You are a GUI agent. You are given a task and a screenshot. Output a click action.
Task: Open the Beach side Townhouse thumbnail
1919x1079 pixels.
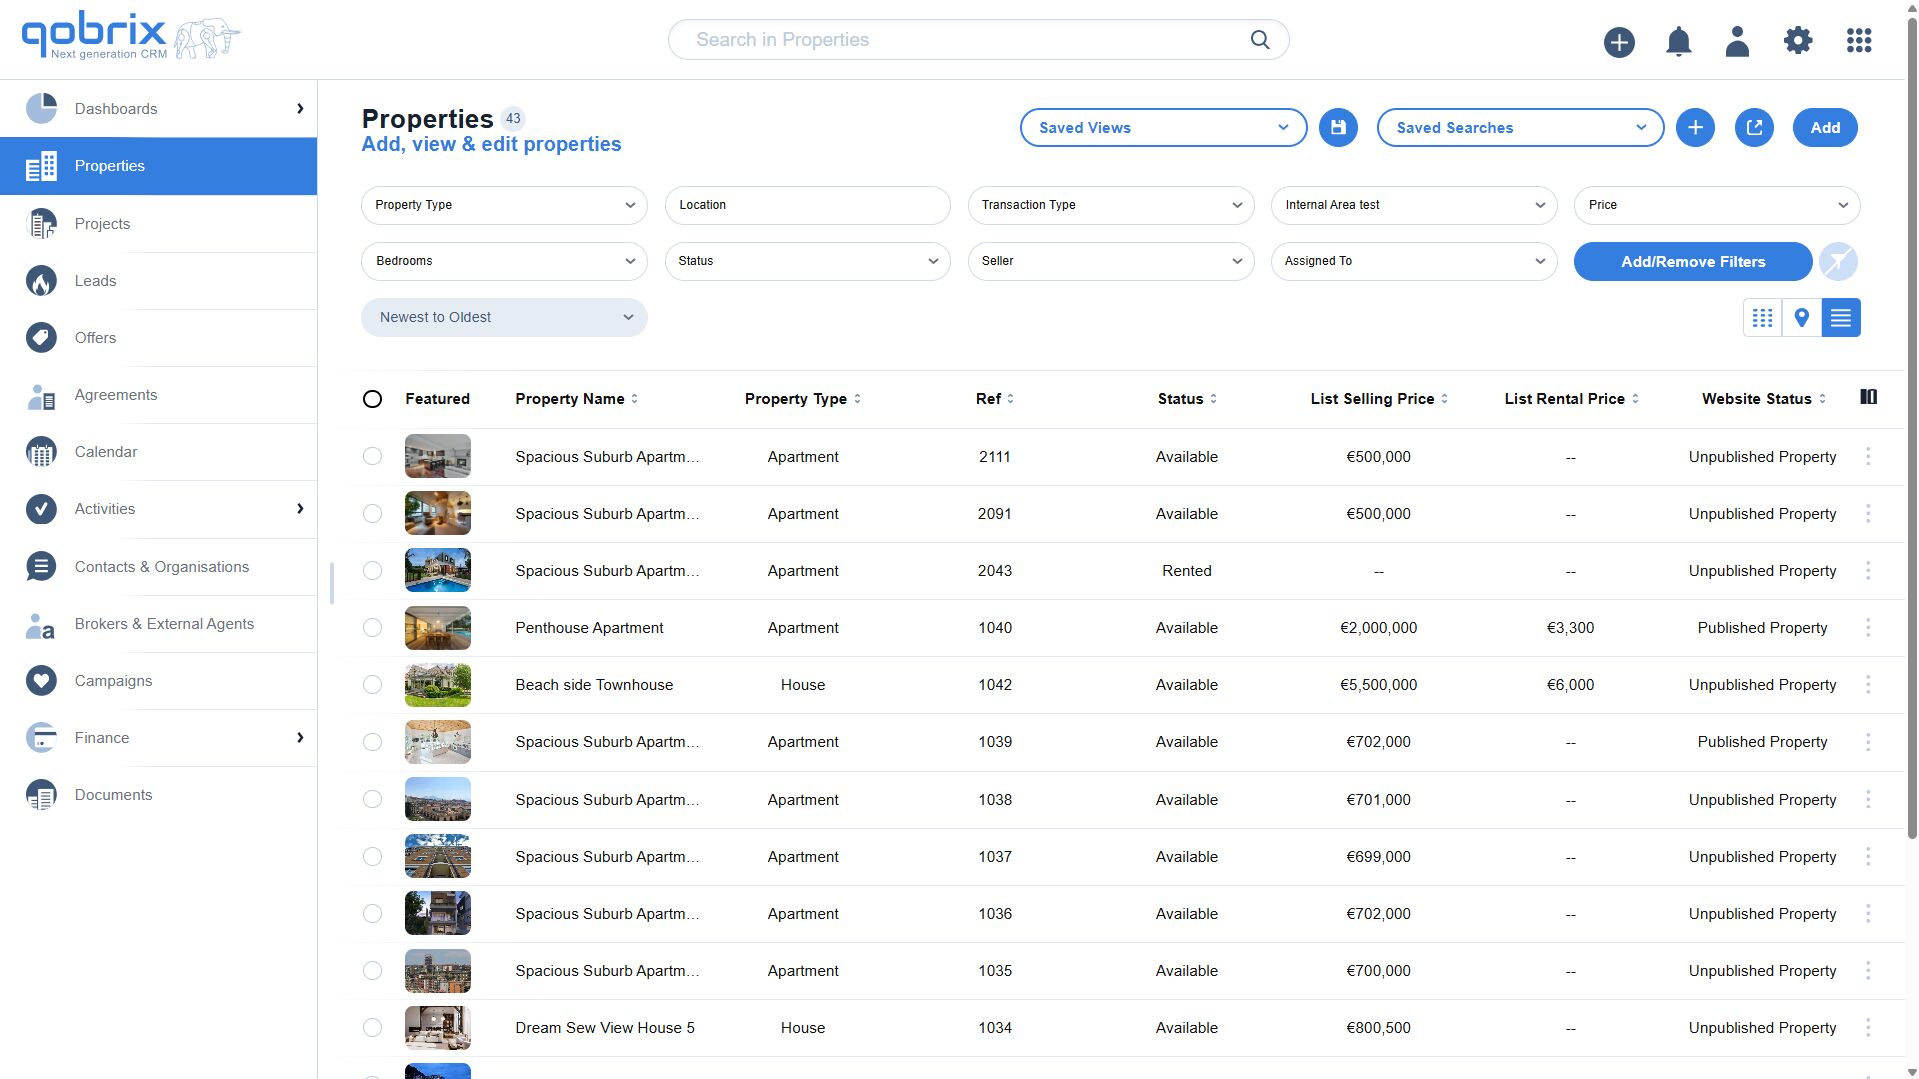click(x=437, y=685)
